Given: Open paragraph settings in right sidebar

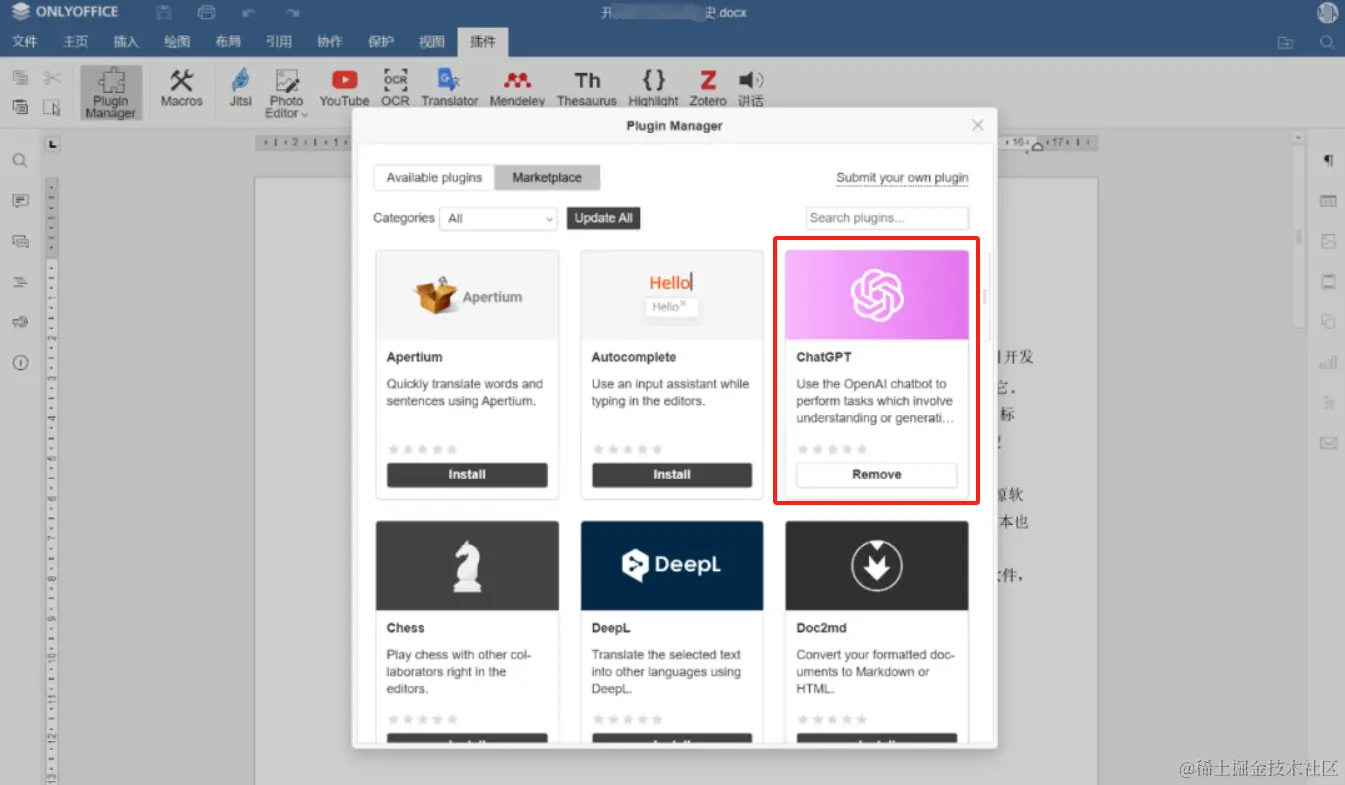Looking at the screenshot, I should 1329,161.
